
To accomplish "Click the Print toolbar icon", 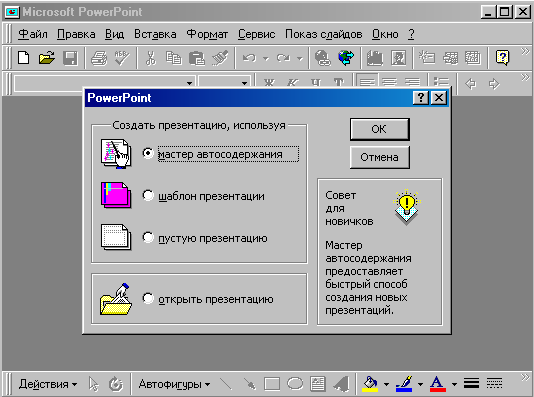I will 99,58.
